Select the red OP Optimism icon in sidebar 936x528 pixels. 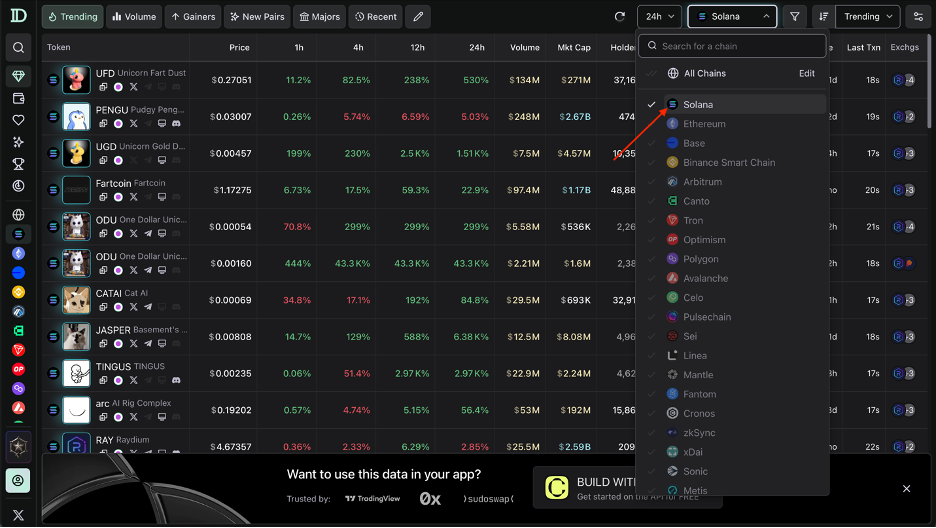coord(19,369)
